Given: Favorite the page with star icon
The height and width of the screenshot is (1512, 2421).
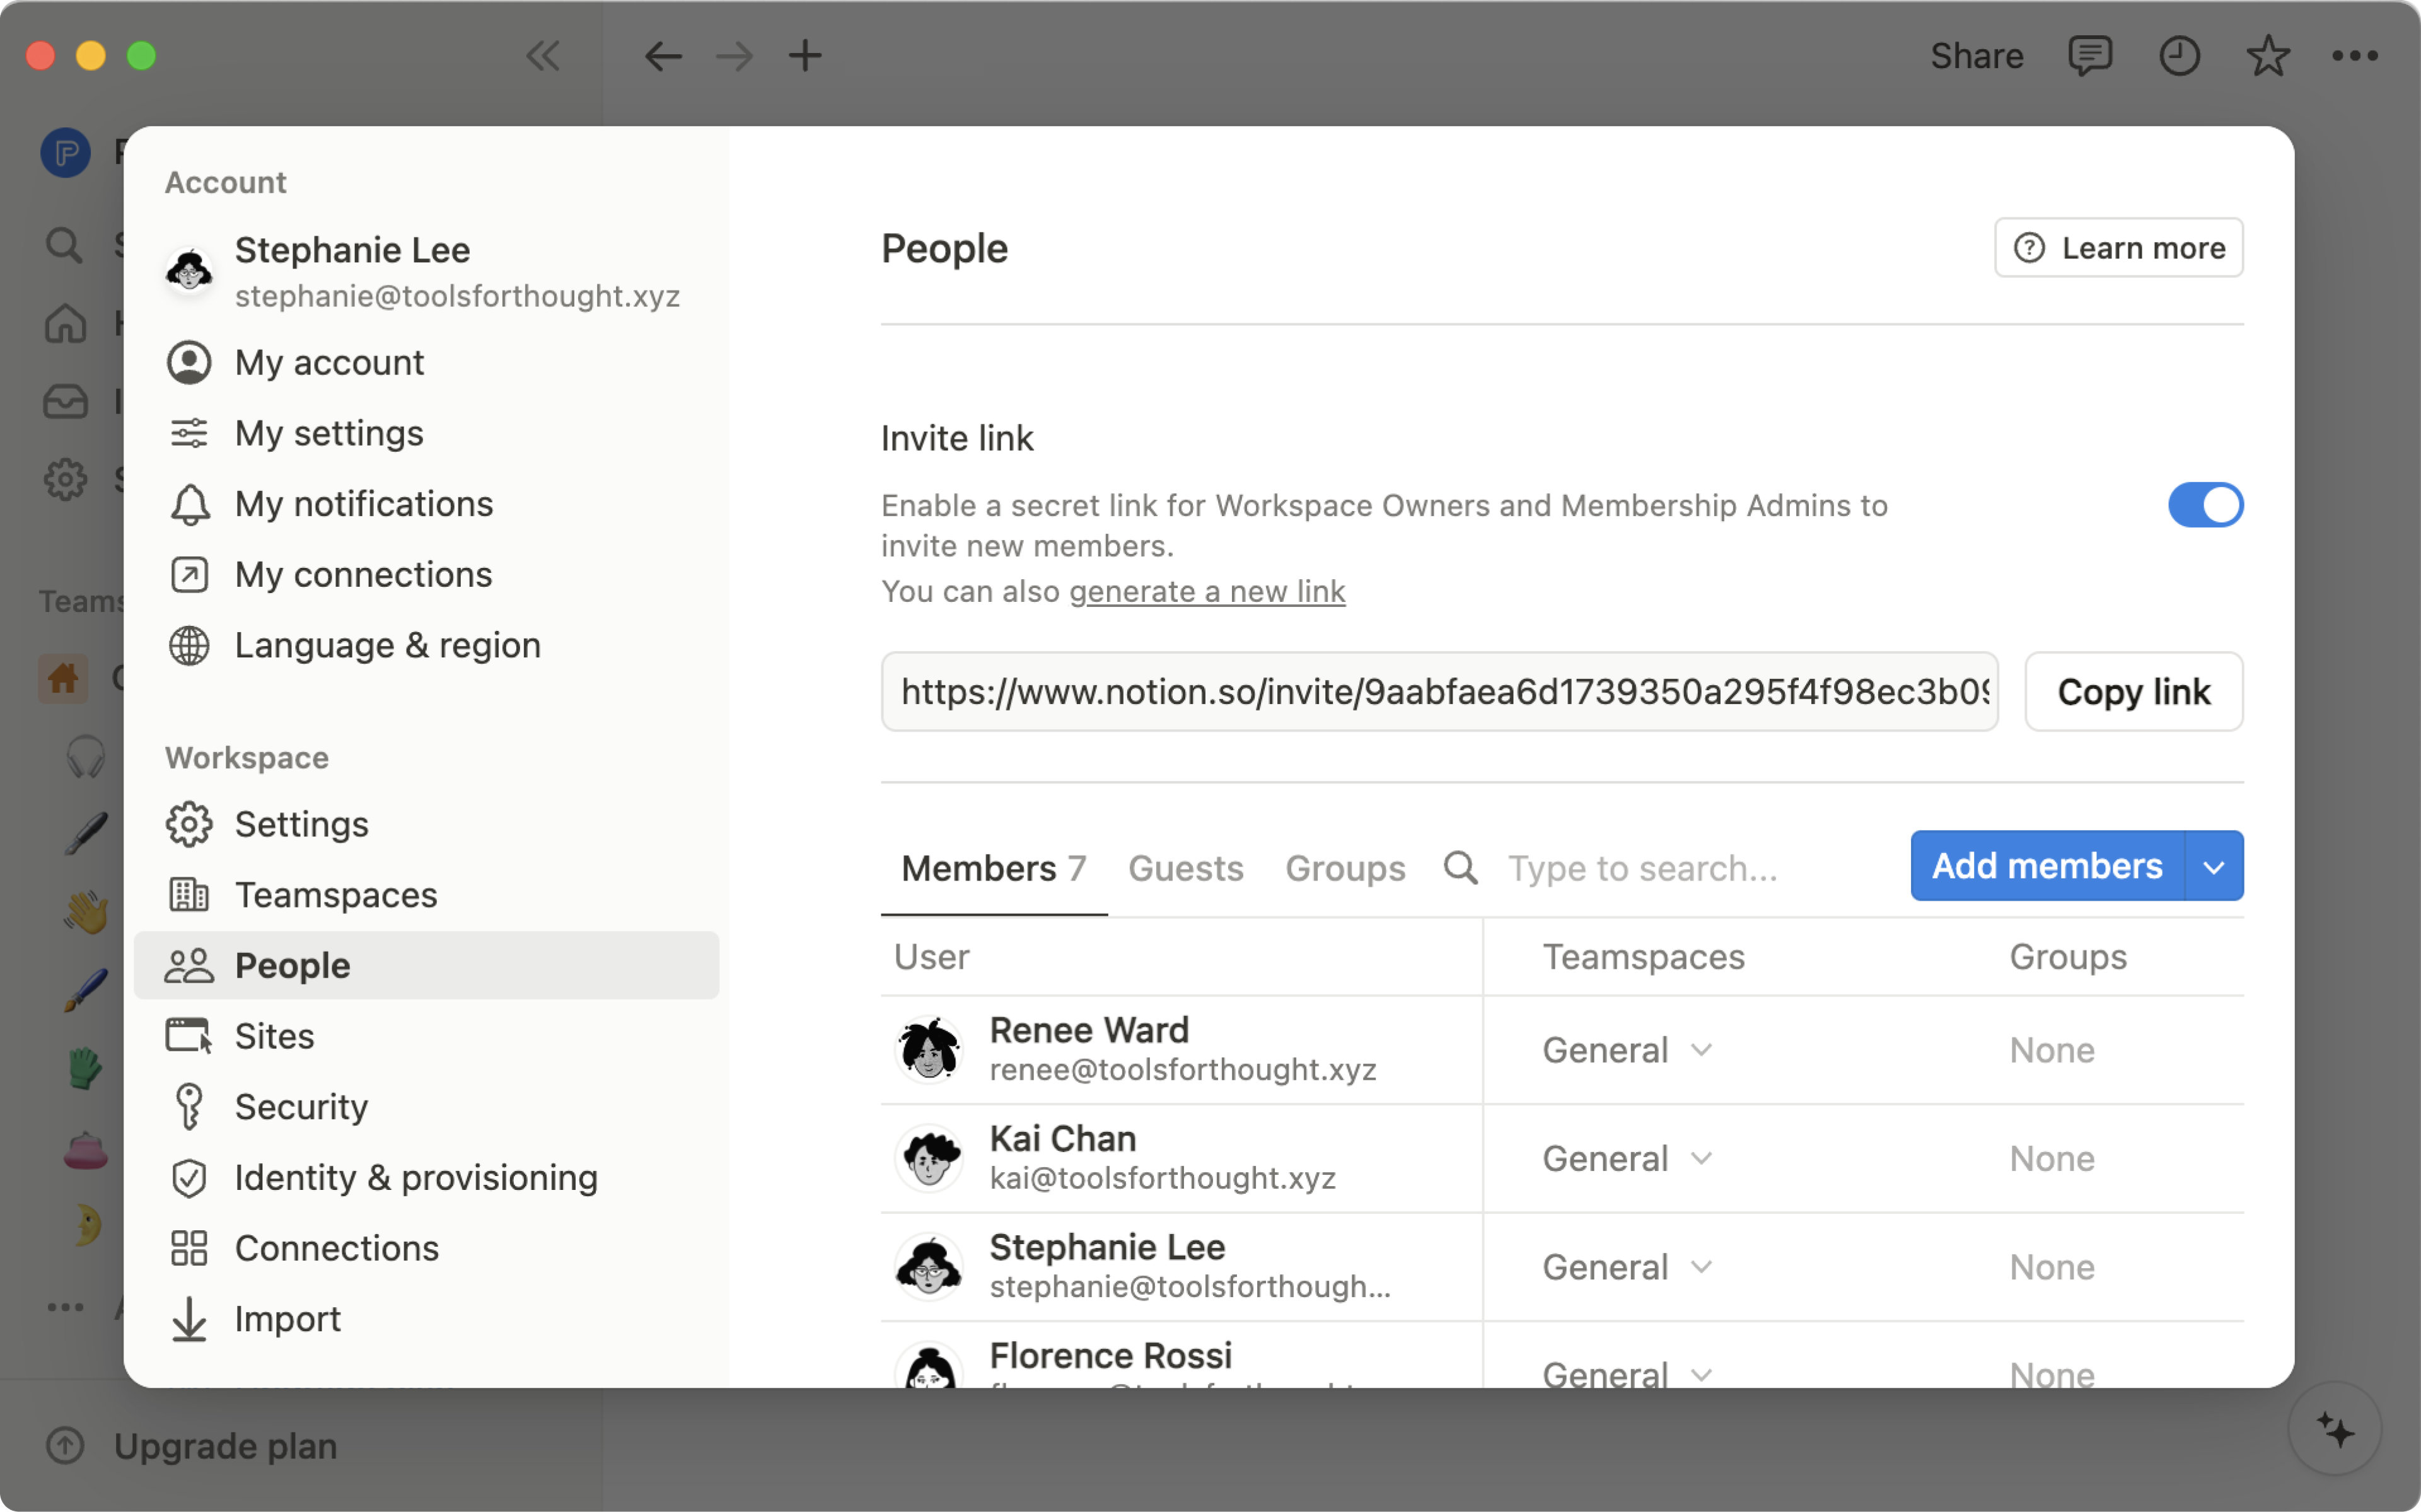Looking at the screenshot, I should 2267,56.
